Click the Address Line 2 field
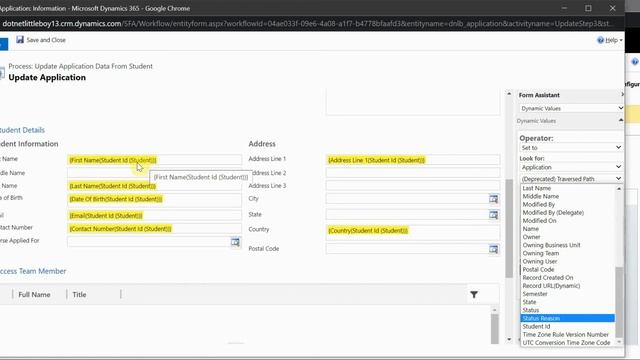 click(413, 173)
